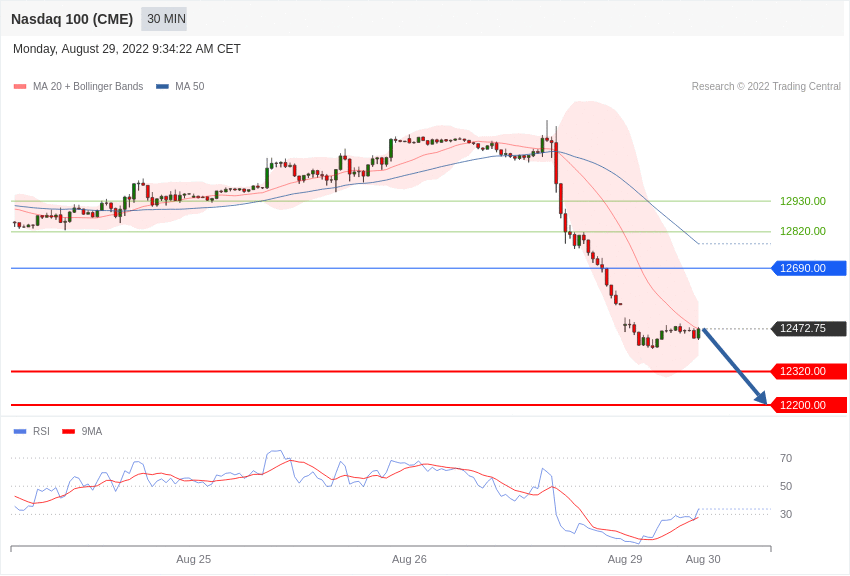Click the date and time line 'Monday, August 29, 2022 9:34:22 AM CET'

[127, 49]
